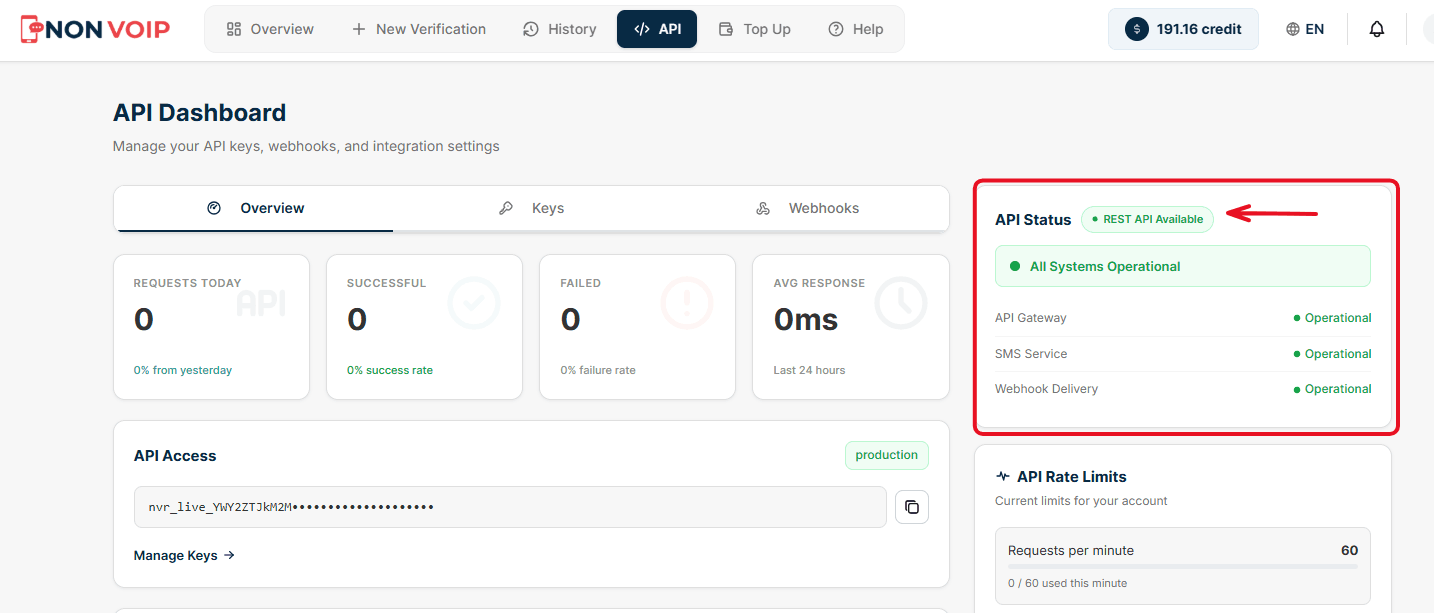Click the Failed requests card
This screenshot has width=1434, height=613.
coord(638,327)
